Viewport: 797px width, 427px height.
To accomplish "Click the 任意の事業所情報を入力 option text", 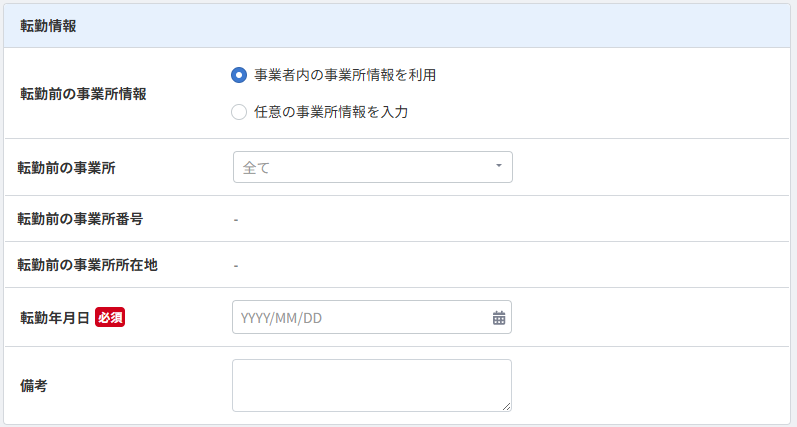I will tap(331, 112).
